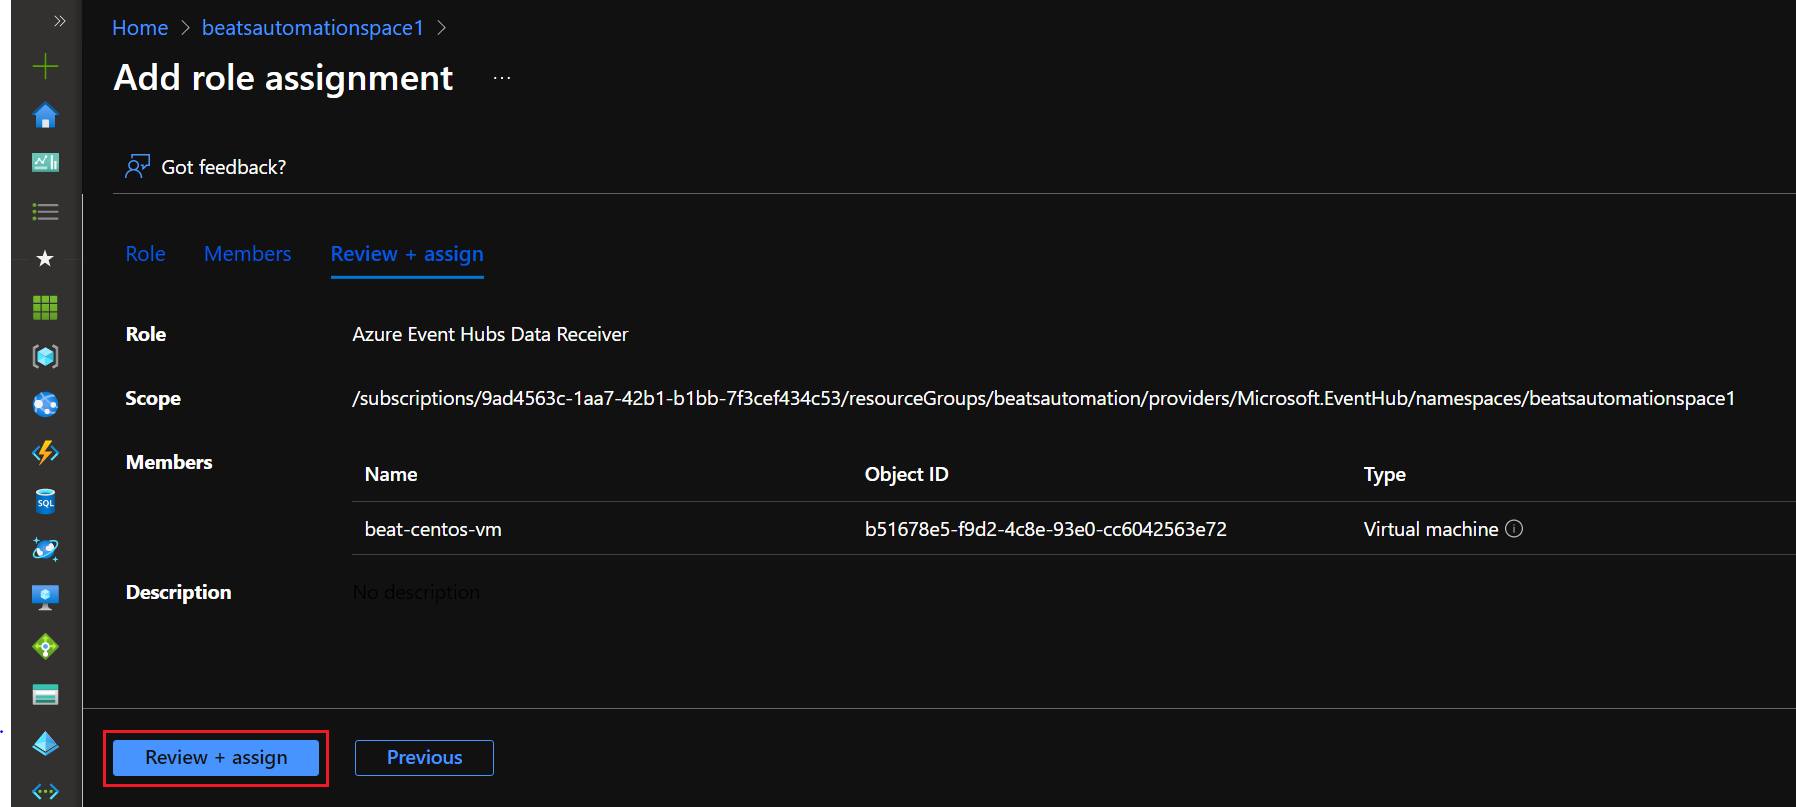Open Resource groups cube icon

(45, 356)
